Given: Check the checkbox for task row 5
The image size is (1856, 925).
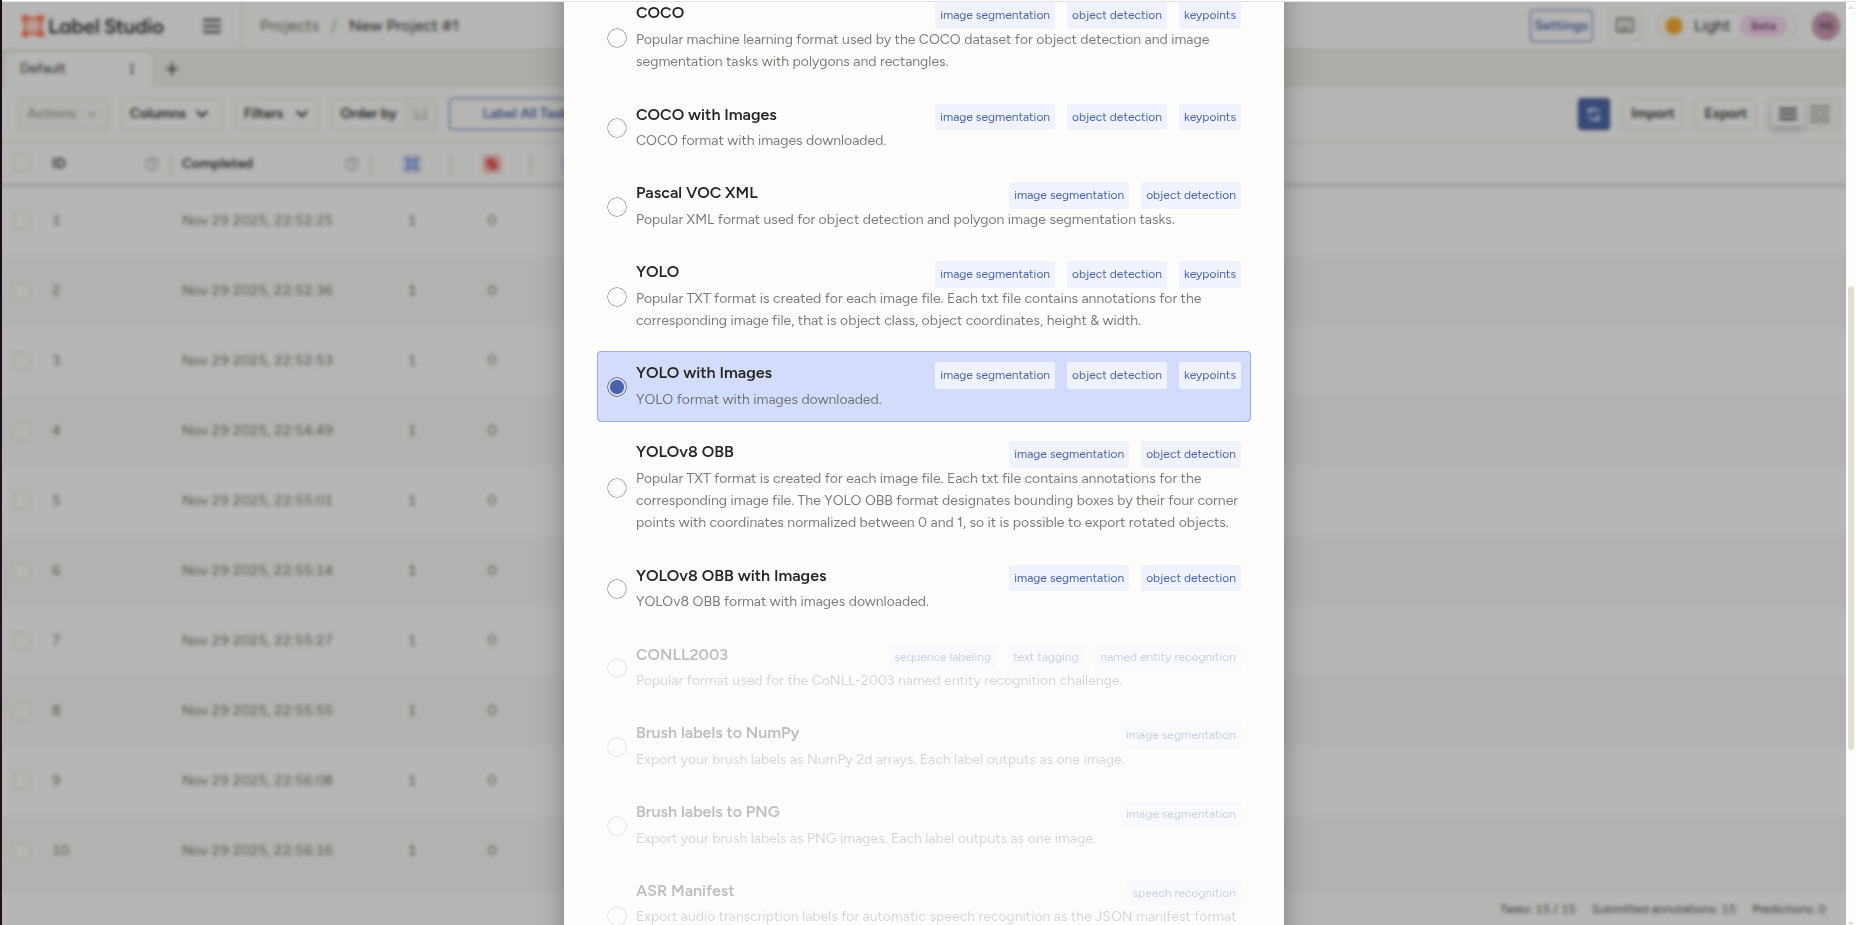Looking at the screenshot, I should (22, 500).
